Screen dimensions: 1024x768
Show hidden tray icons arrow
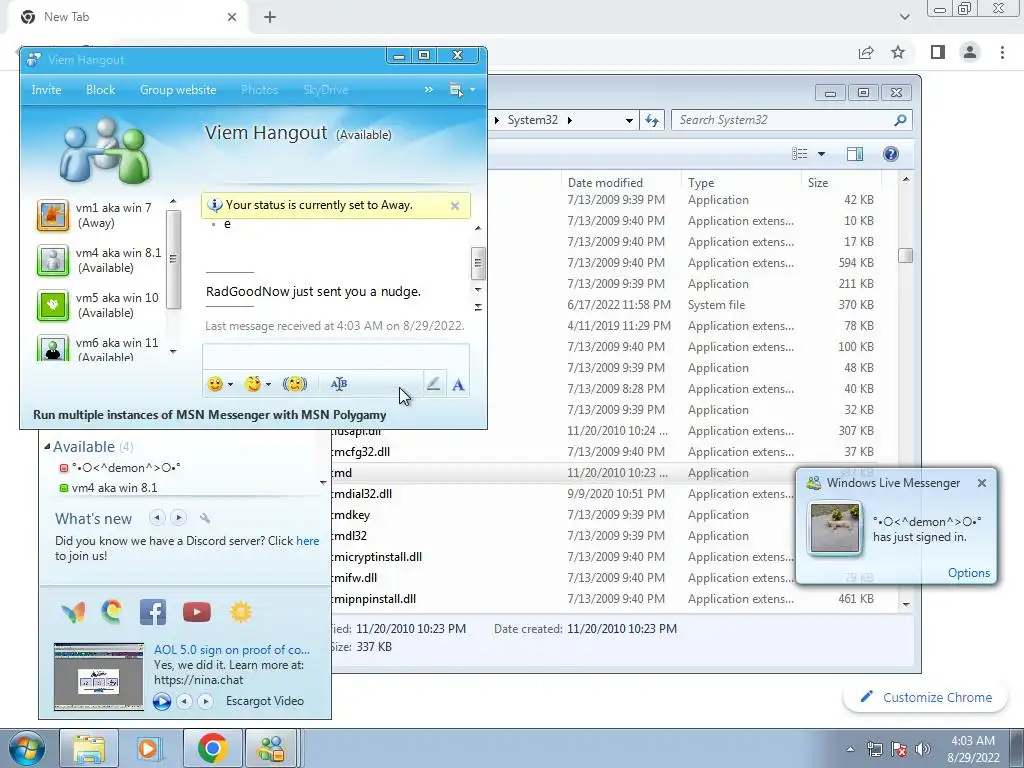pyautogui.click(x=850, y=750)
